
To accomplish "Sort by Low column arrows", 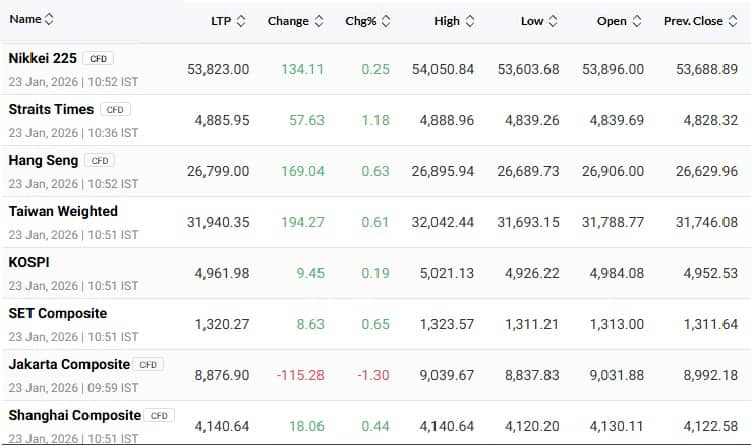I will click(553, 21).
